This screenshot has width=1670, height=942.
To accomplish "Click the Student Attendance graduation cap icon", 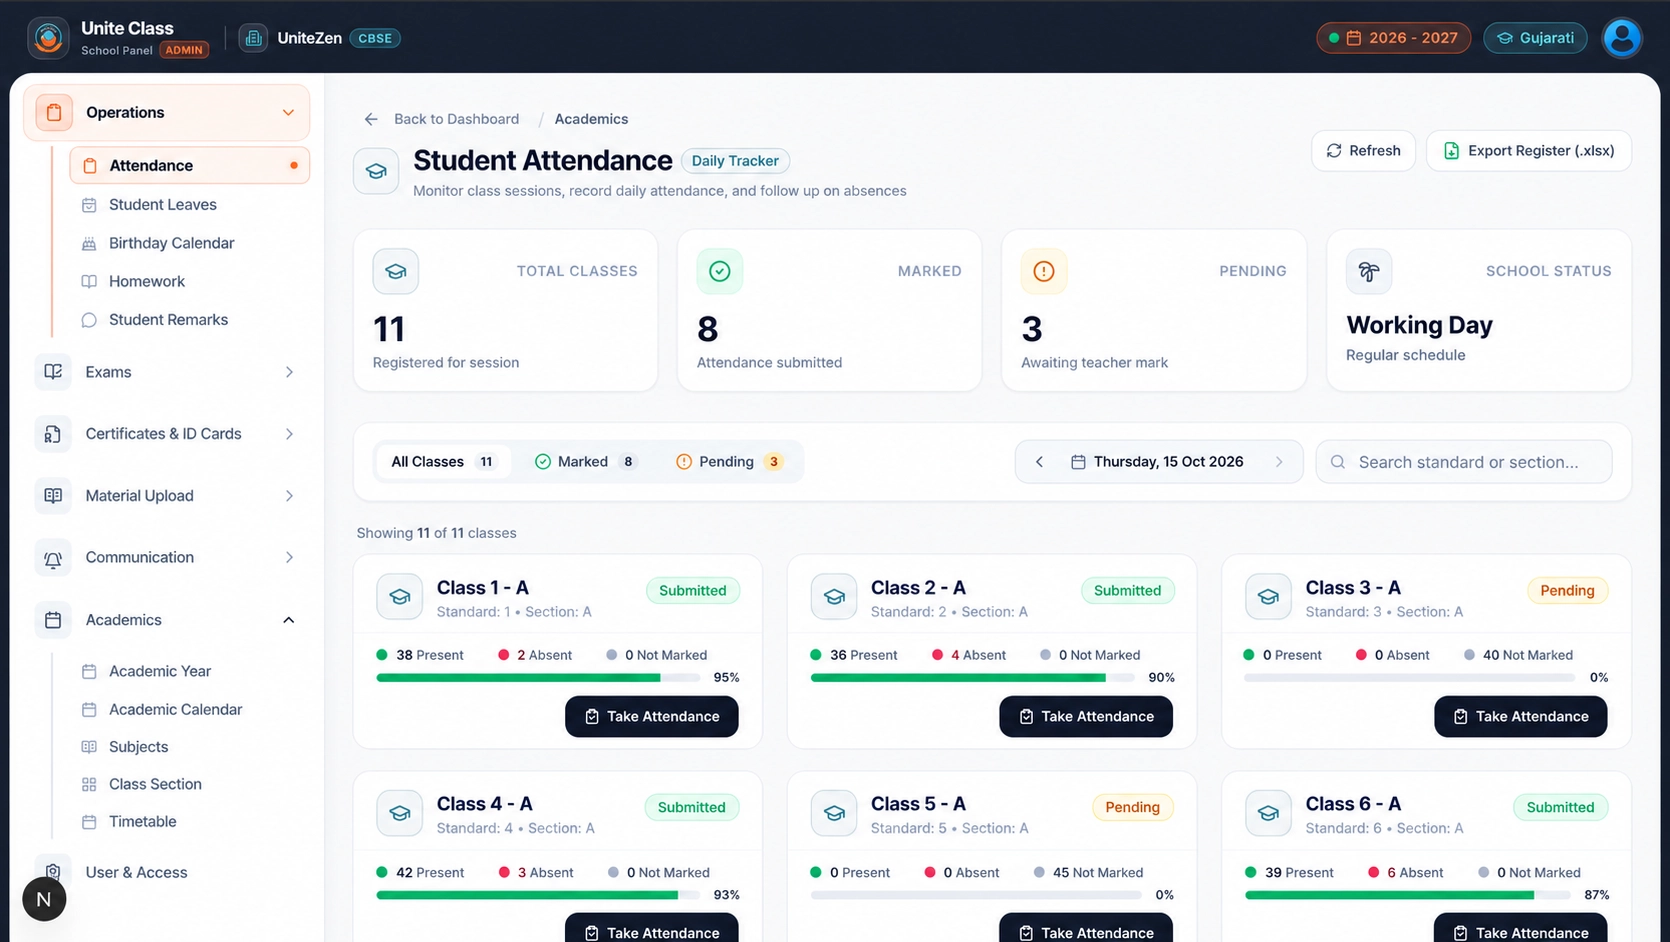I will tap(376, 171).
